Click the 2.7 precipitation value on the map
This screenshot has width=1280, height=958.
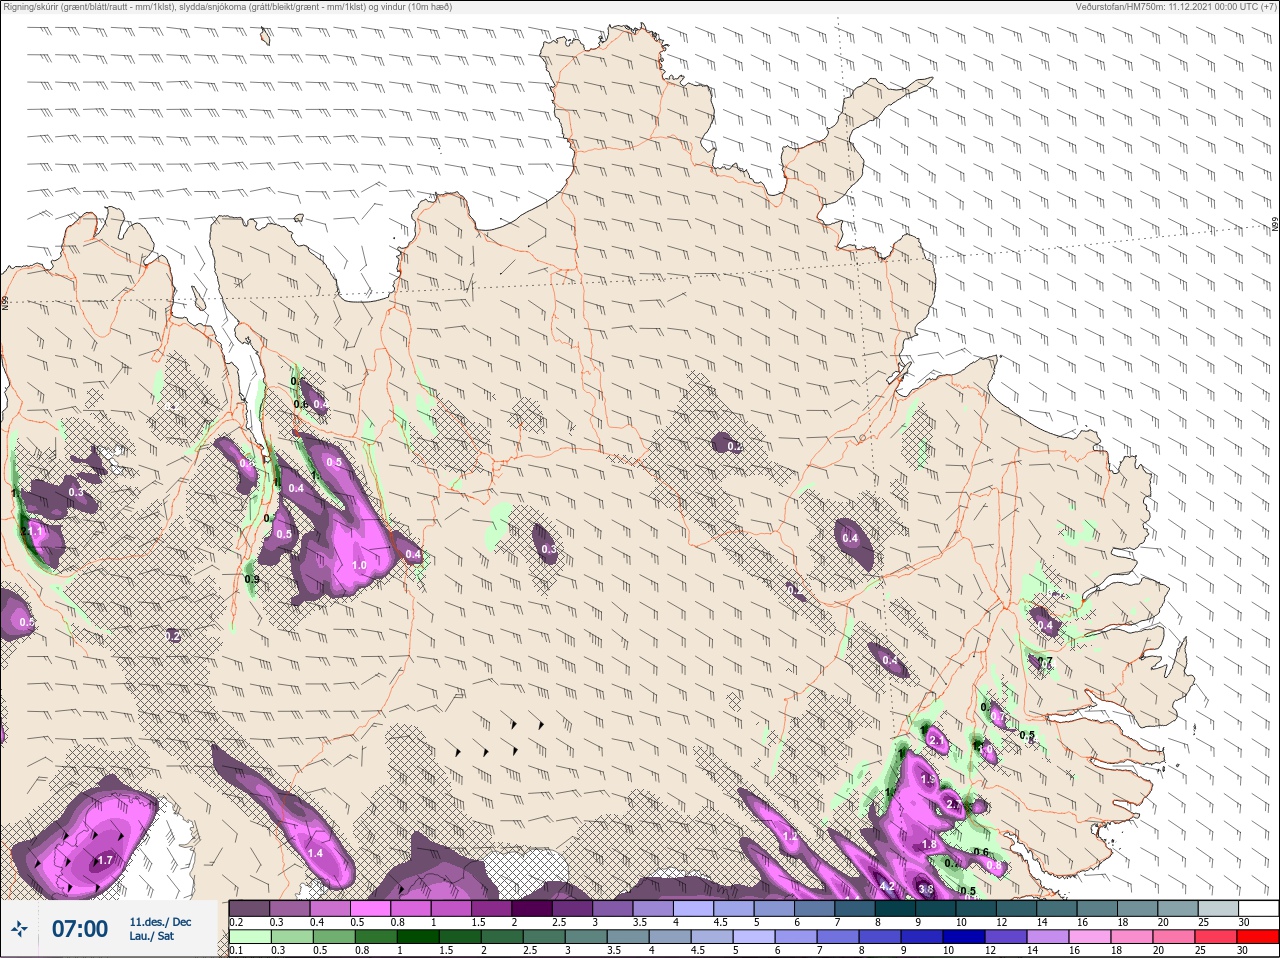[x=953, y=804]
